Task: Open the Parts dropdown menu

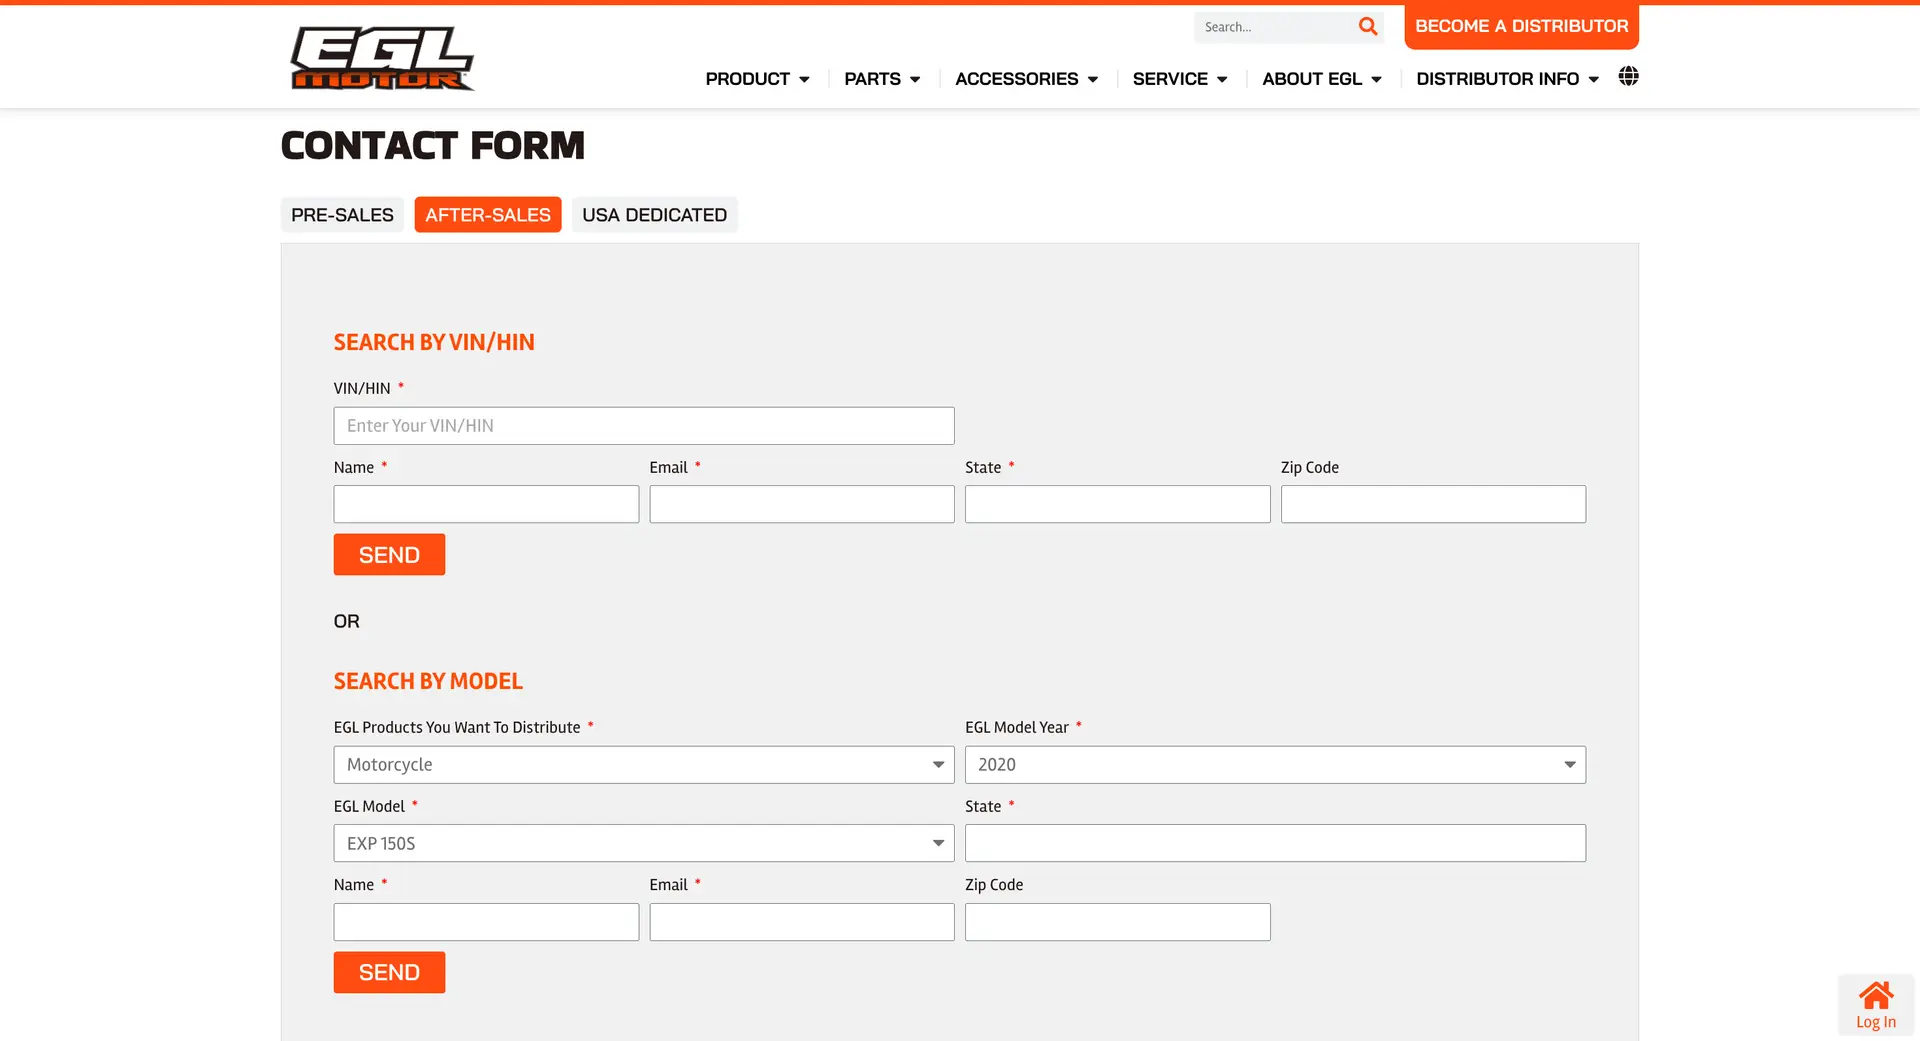Action: (881, 79)
